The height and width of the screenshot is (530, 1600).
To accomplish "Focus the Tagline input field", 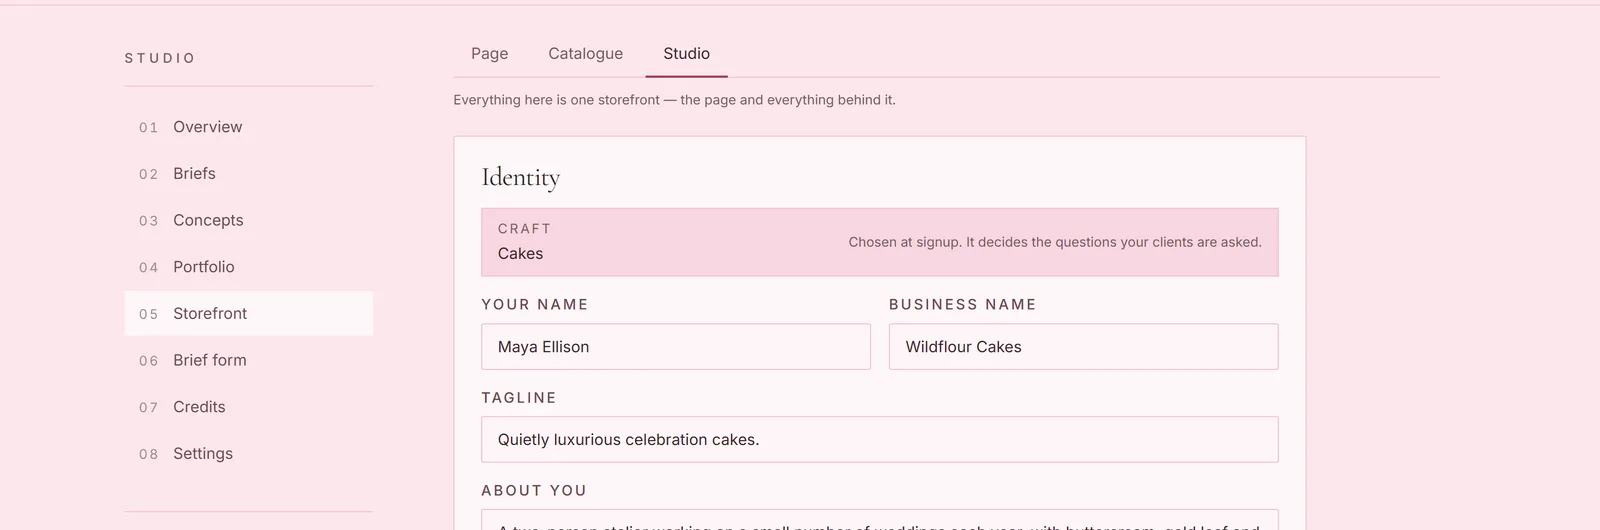I will point(880,440).
